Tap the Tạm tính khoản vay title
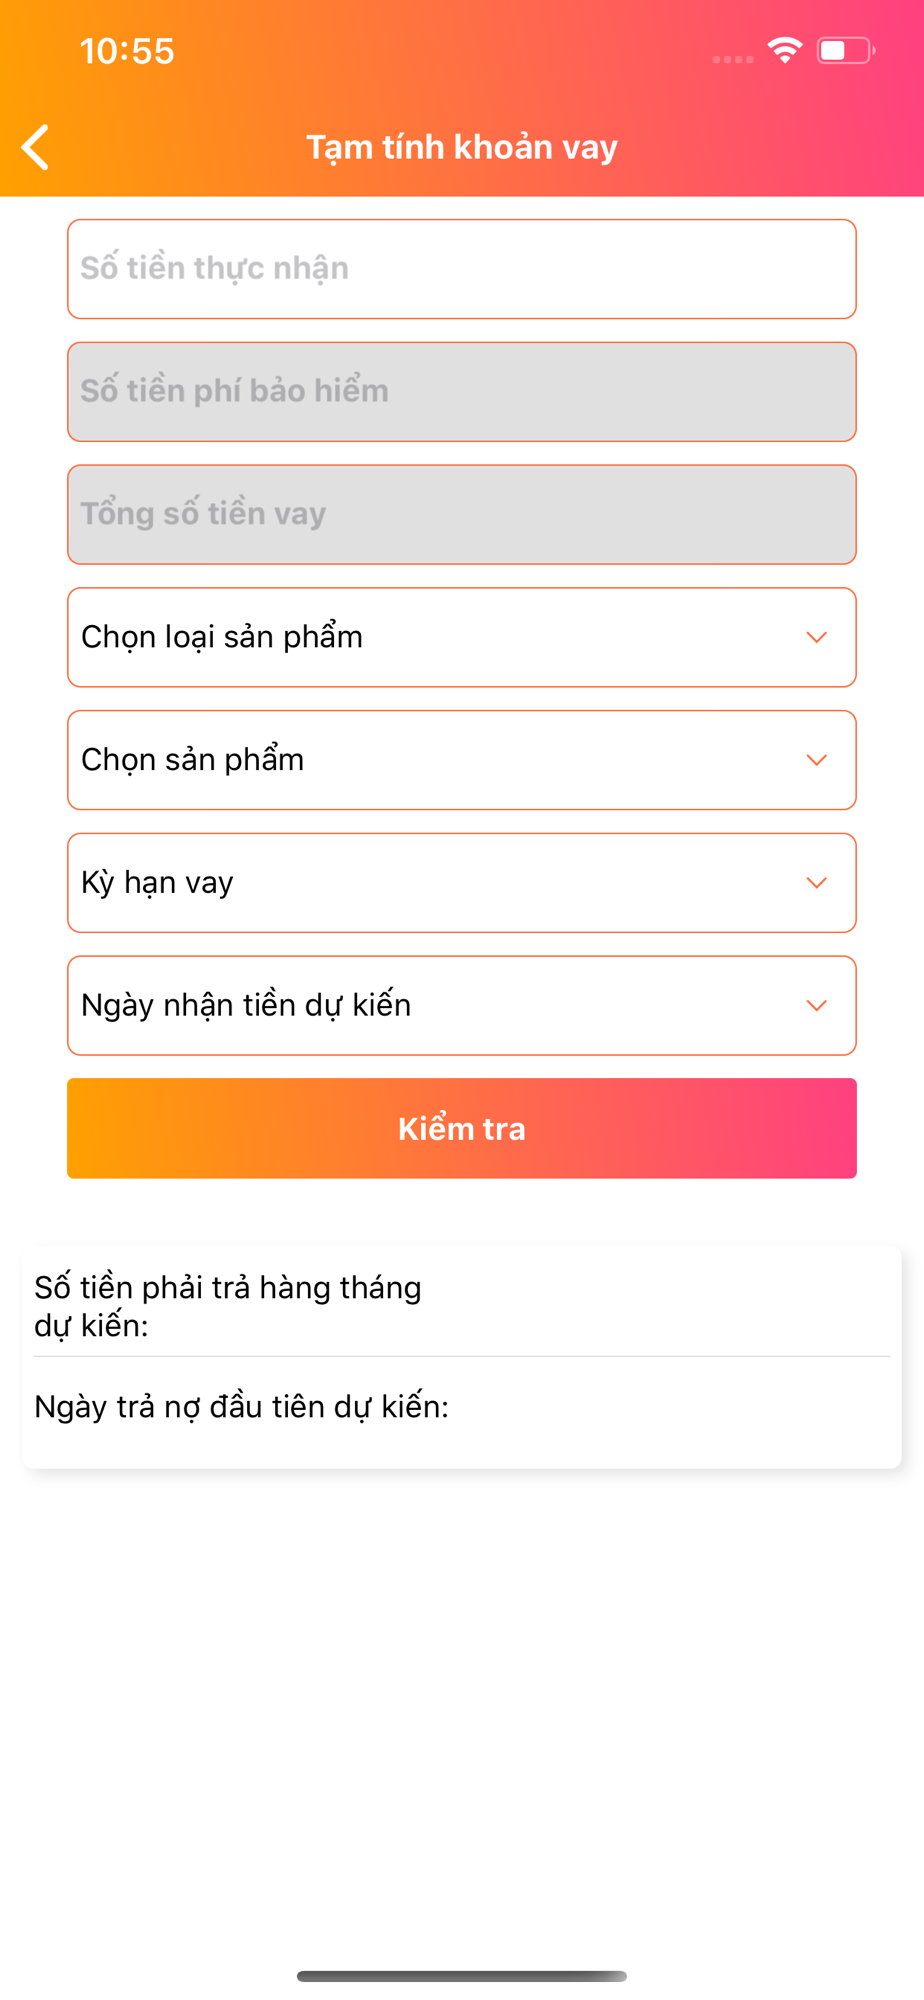This screenshot has width=924, height=2000. coord(462,147)
